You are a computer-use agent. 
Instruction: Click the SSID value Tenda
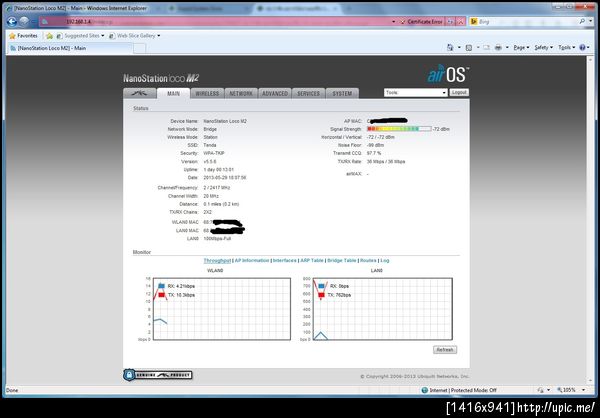point(210,145)
